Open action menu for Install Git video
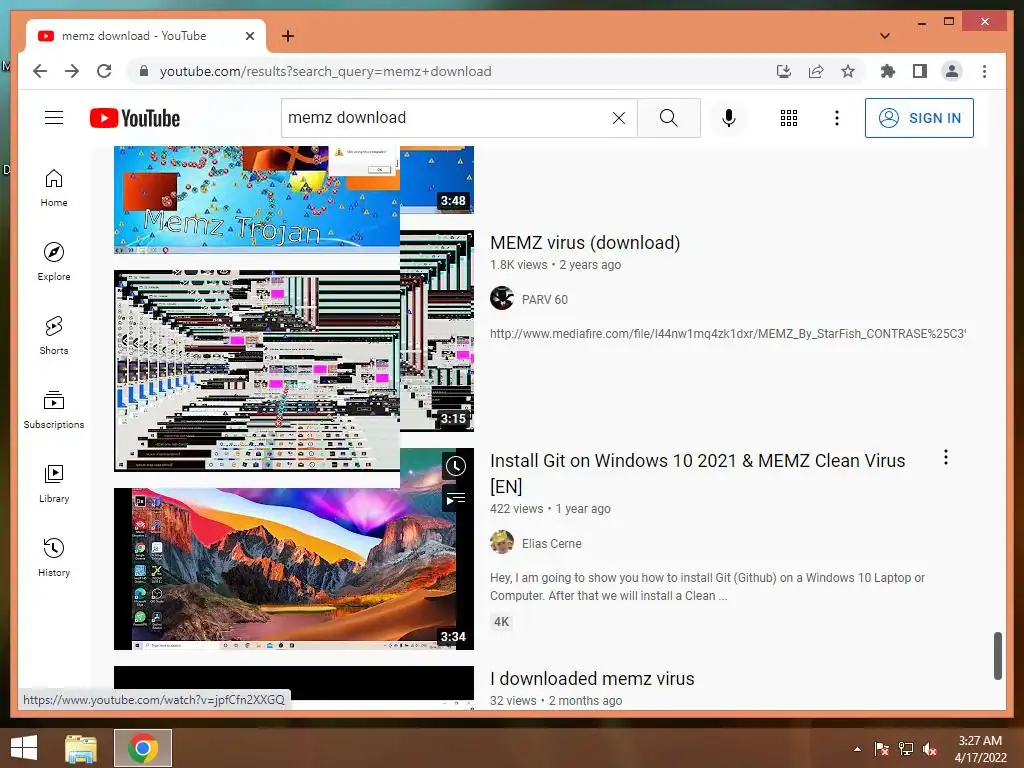This screenshot has height=768, width=1024. pos(946,457)
